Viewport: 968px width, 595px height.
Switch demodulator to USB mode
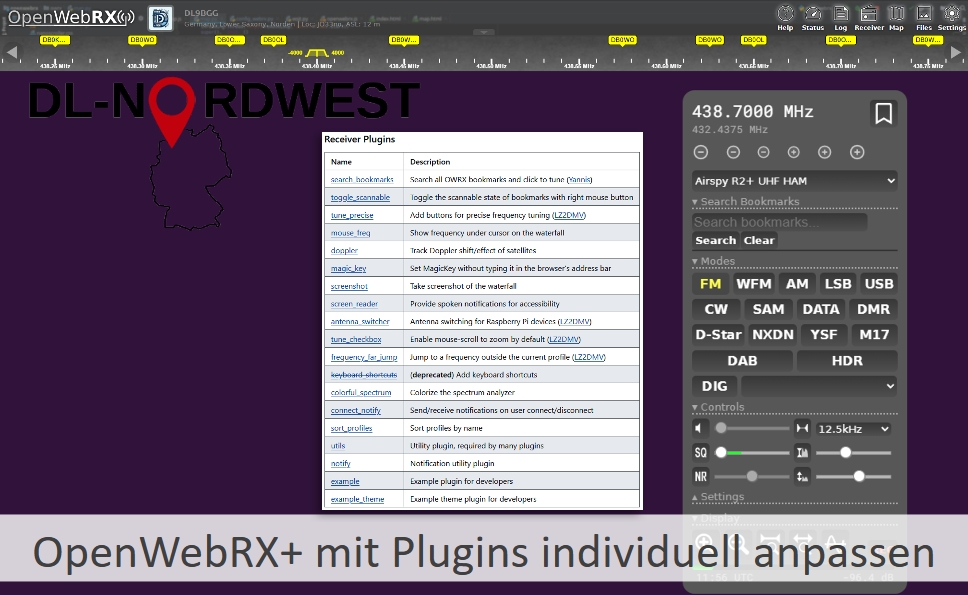879,283
